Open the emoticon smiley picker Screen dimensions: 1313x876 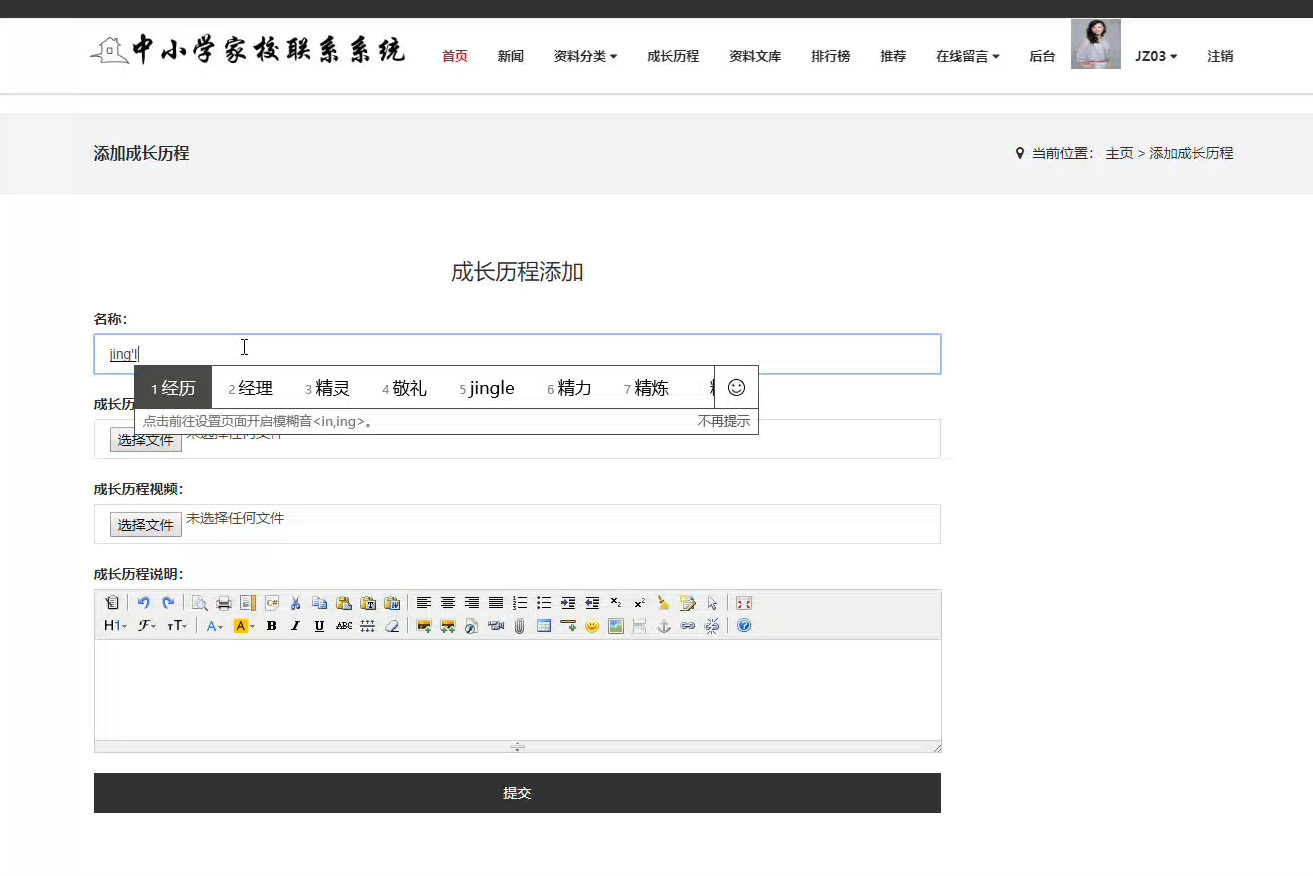click(592, 626)
